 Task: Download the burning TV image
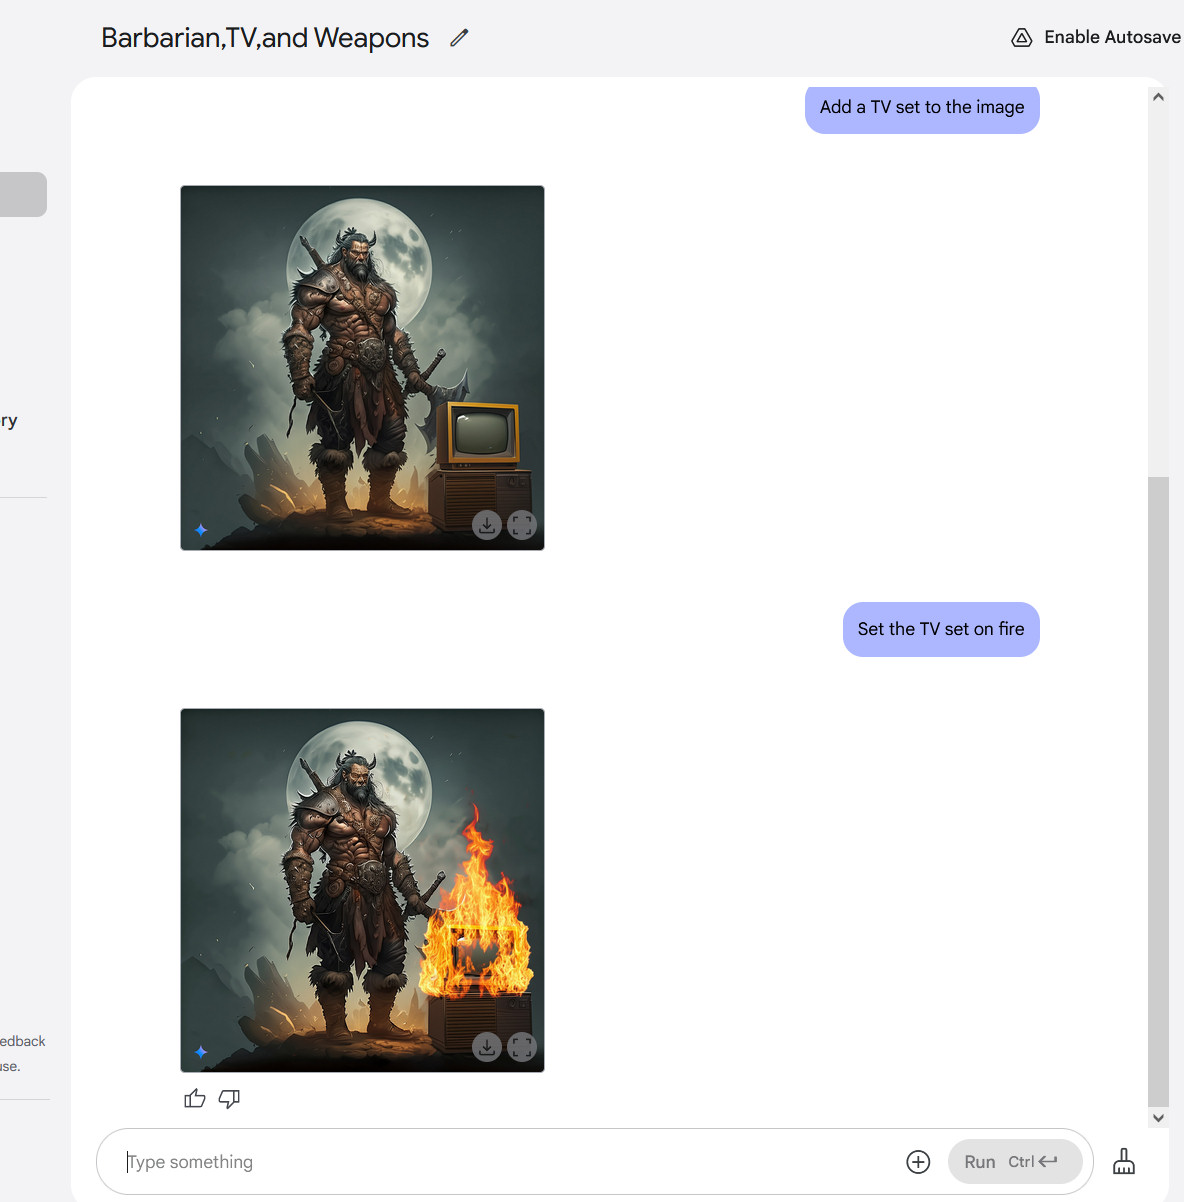pyautogui.click(x=487, y=1047)
